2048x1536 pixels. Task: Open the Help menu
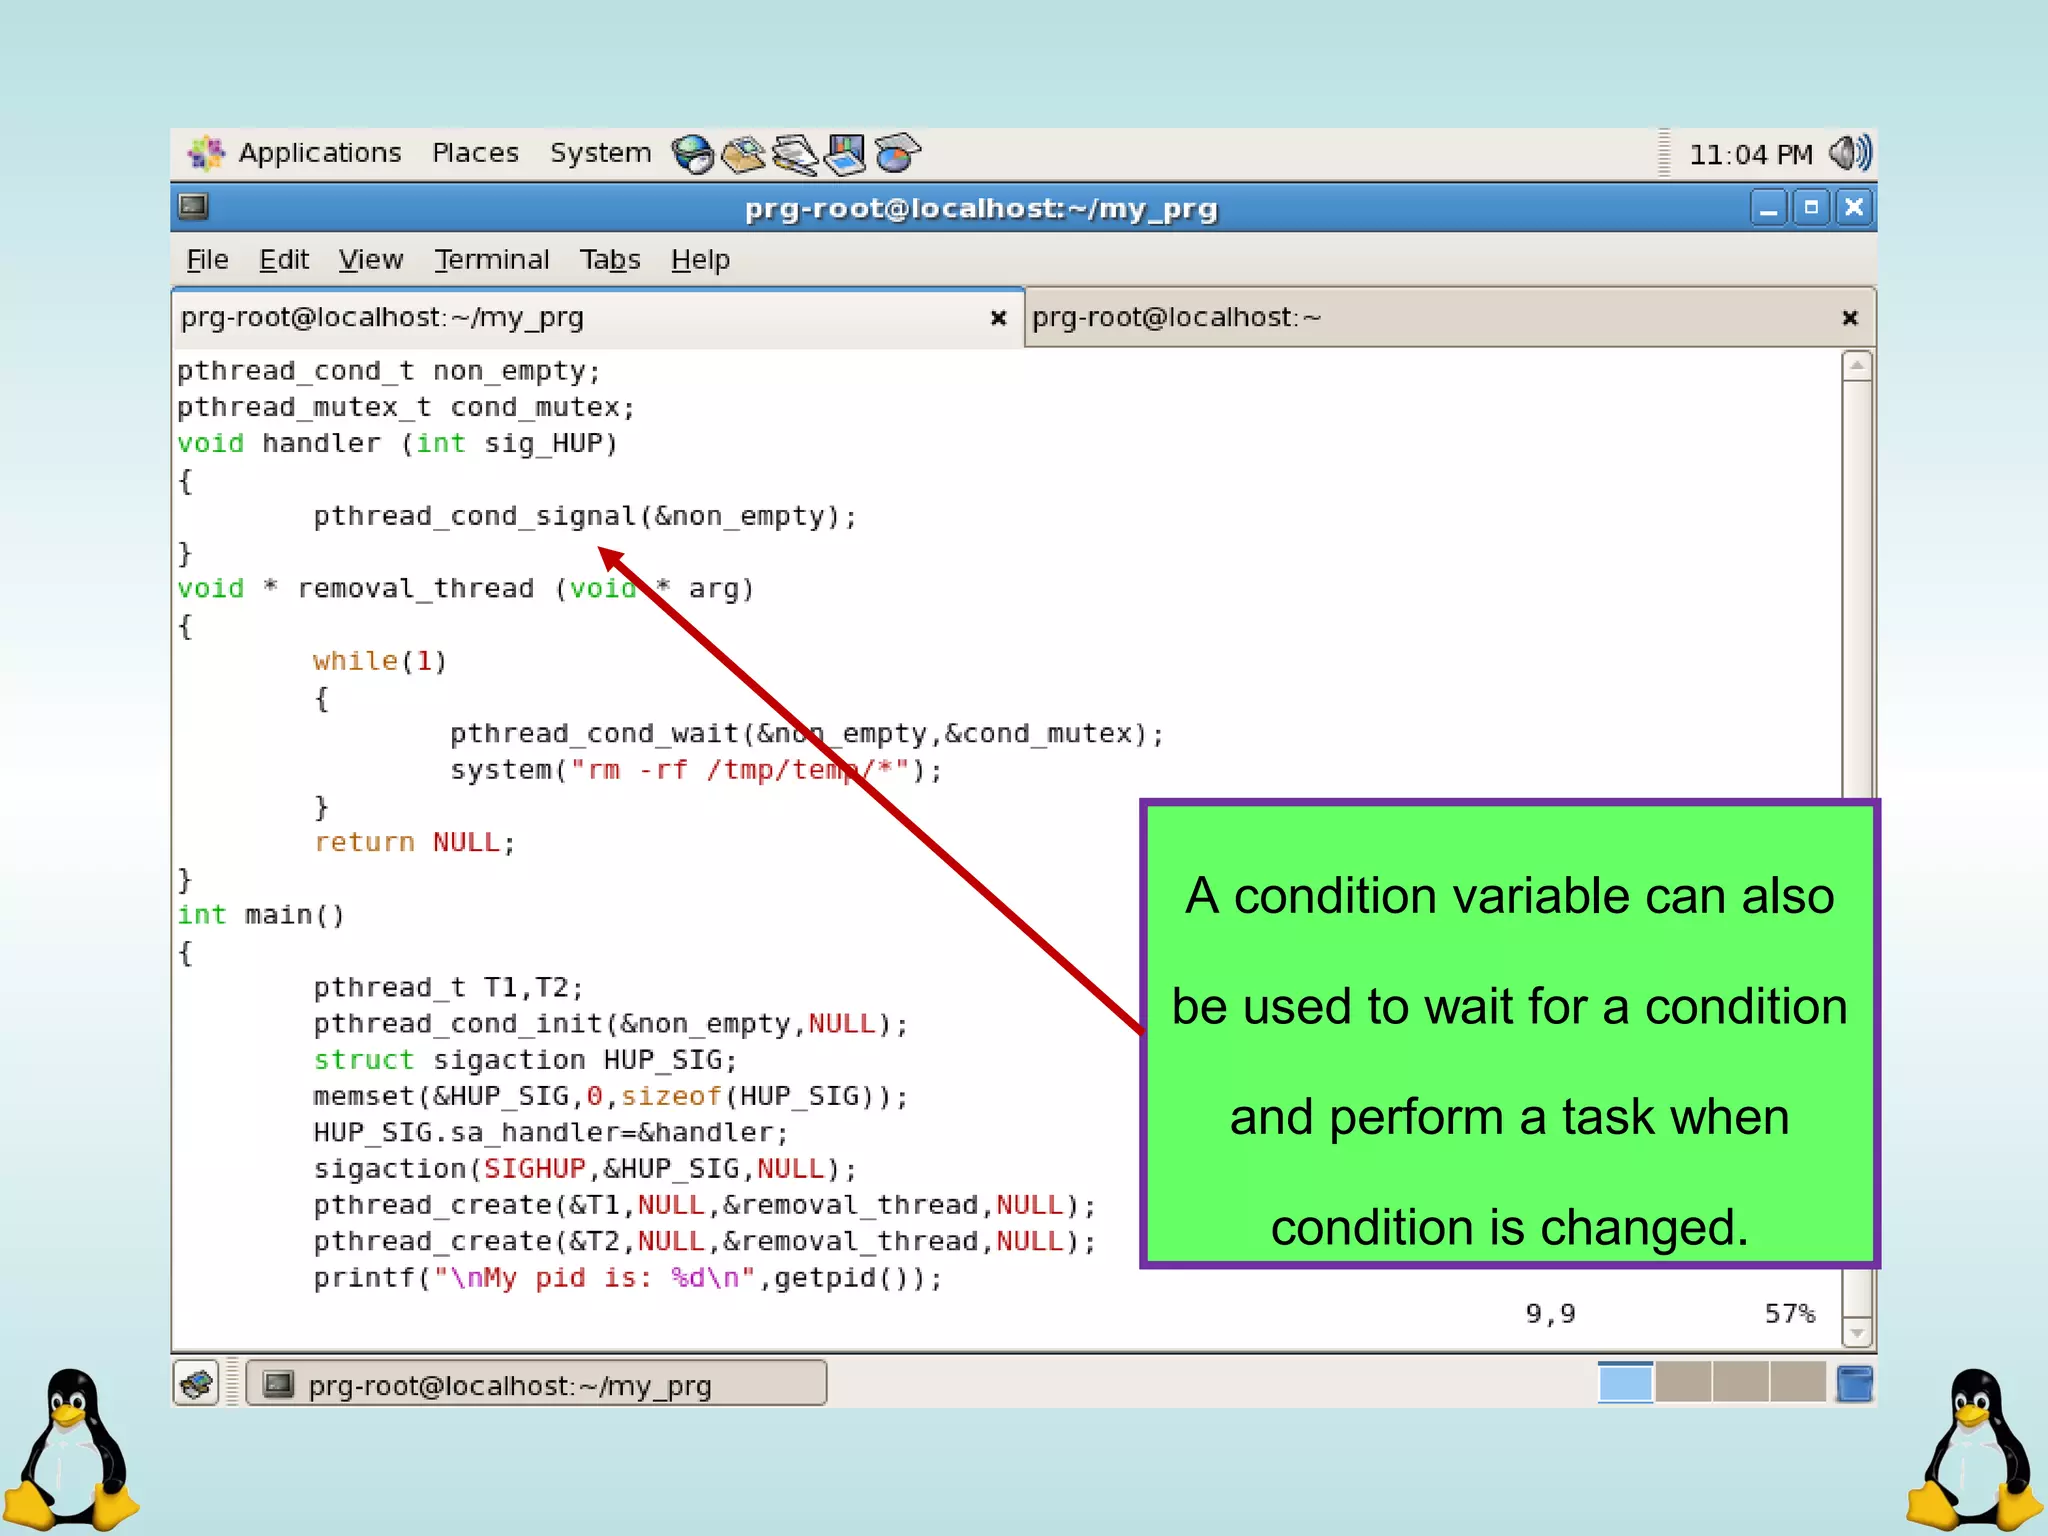tap(700, 260)
